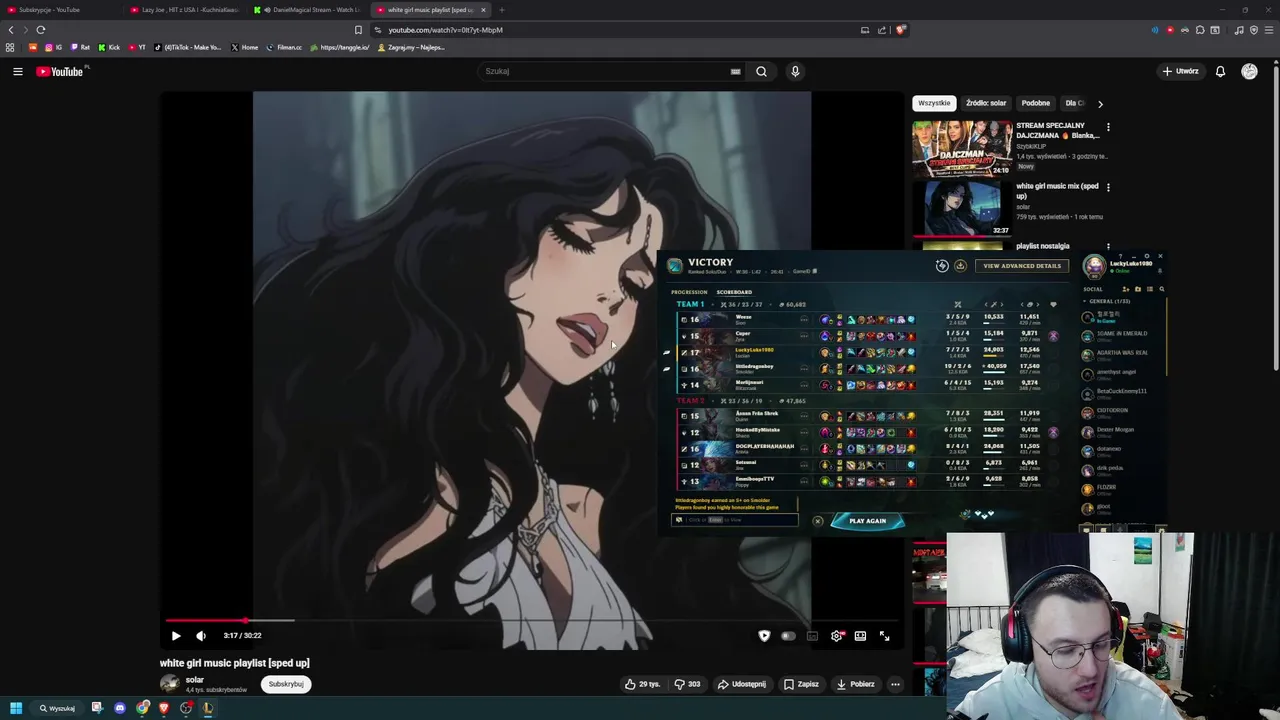The width and height of the screenshot is (1280, 720).
Task: Click Utwórz create button
Action: click(1180, 71)
